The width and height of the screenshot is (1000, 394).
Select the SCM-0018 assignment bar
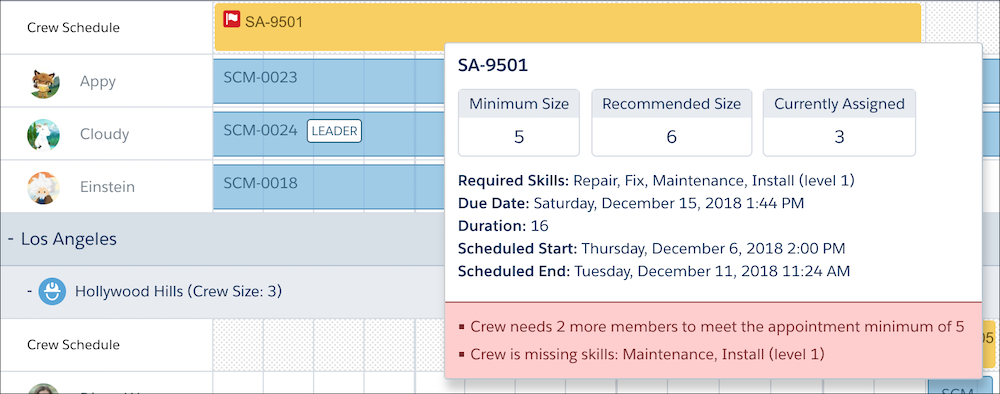328,186
